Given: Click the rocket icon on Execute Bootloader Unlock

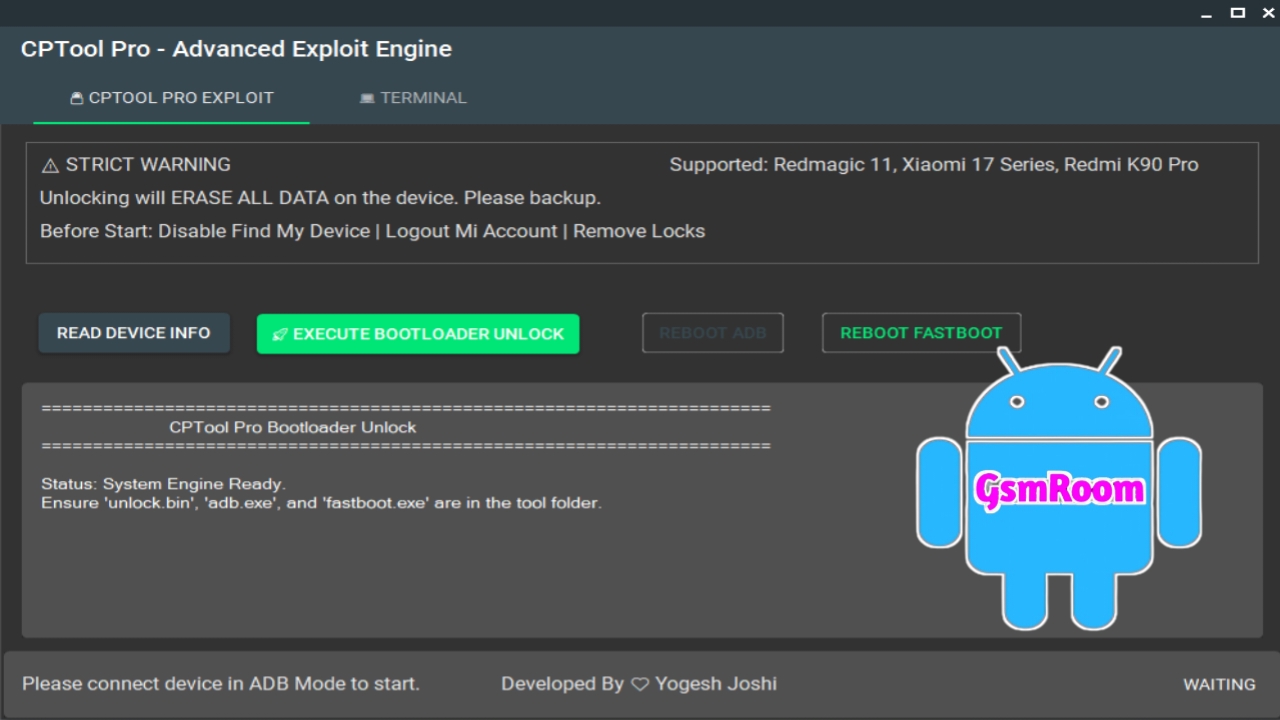Looking at the screenshot, I should click(x=280, y=334).
